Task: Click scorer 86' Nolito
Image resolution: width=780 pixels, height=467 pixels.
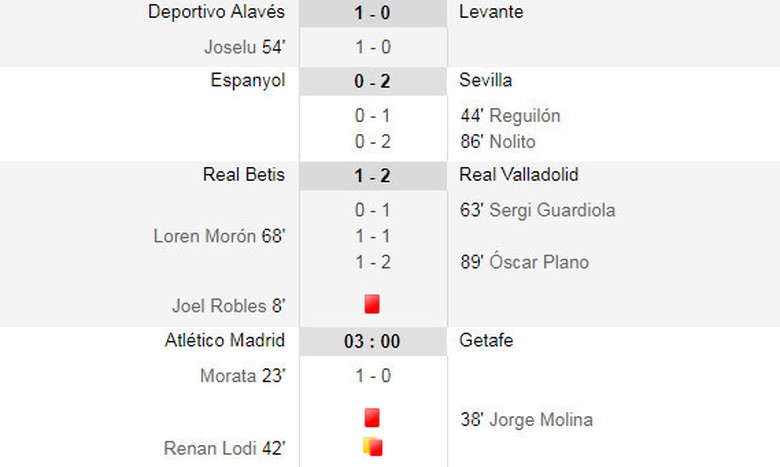Action: (x=497, y=142)
